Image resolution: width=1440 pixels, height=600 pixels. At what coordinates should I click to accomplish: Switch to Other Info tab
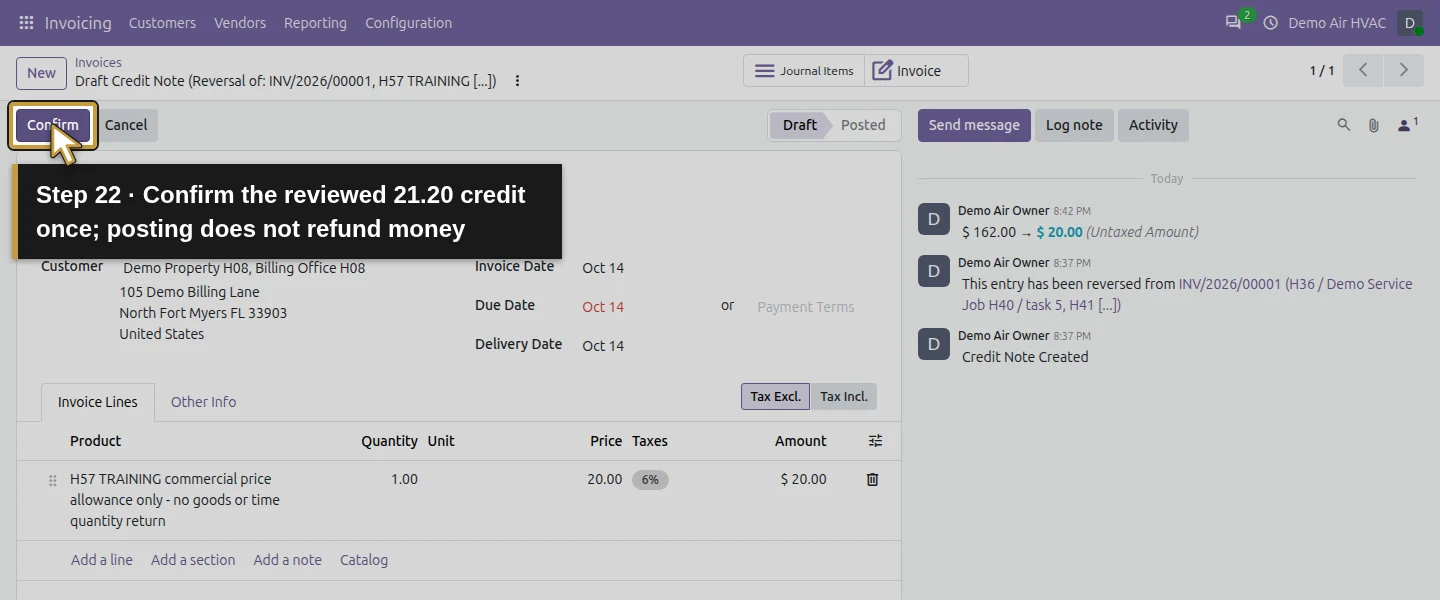click(x=203, y=402)
